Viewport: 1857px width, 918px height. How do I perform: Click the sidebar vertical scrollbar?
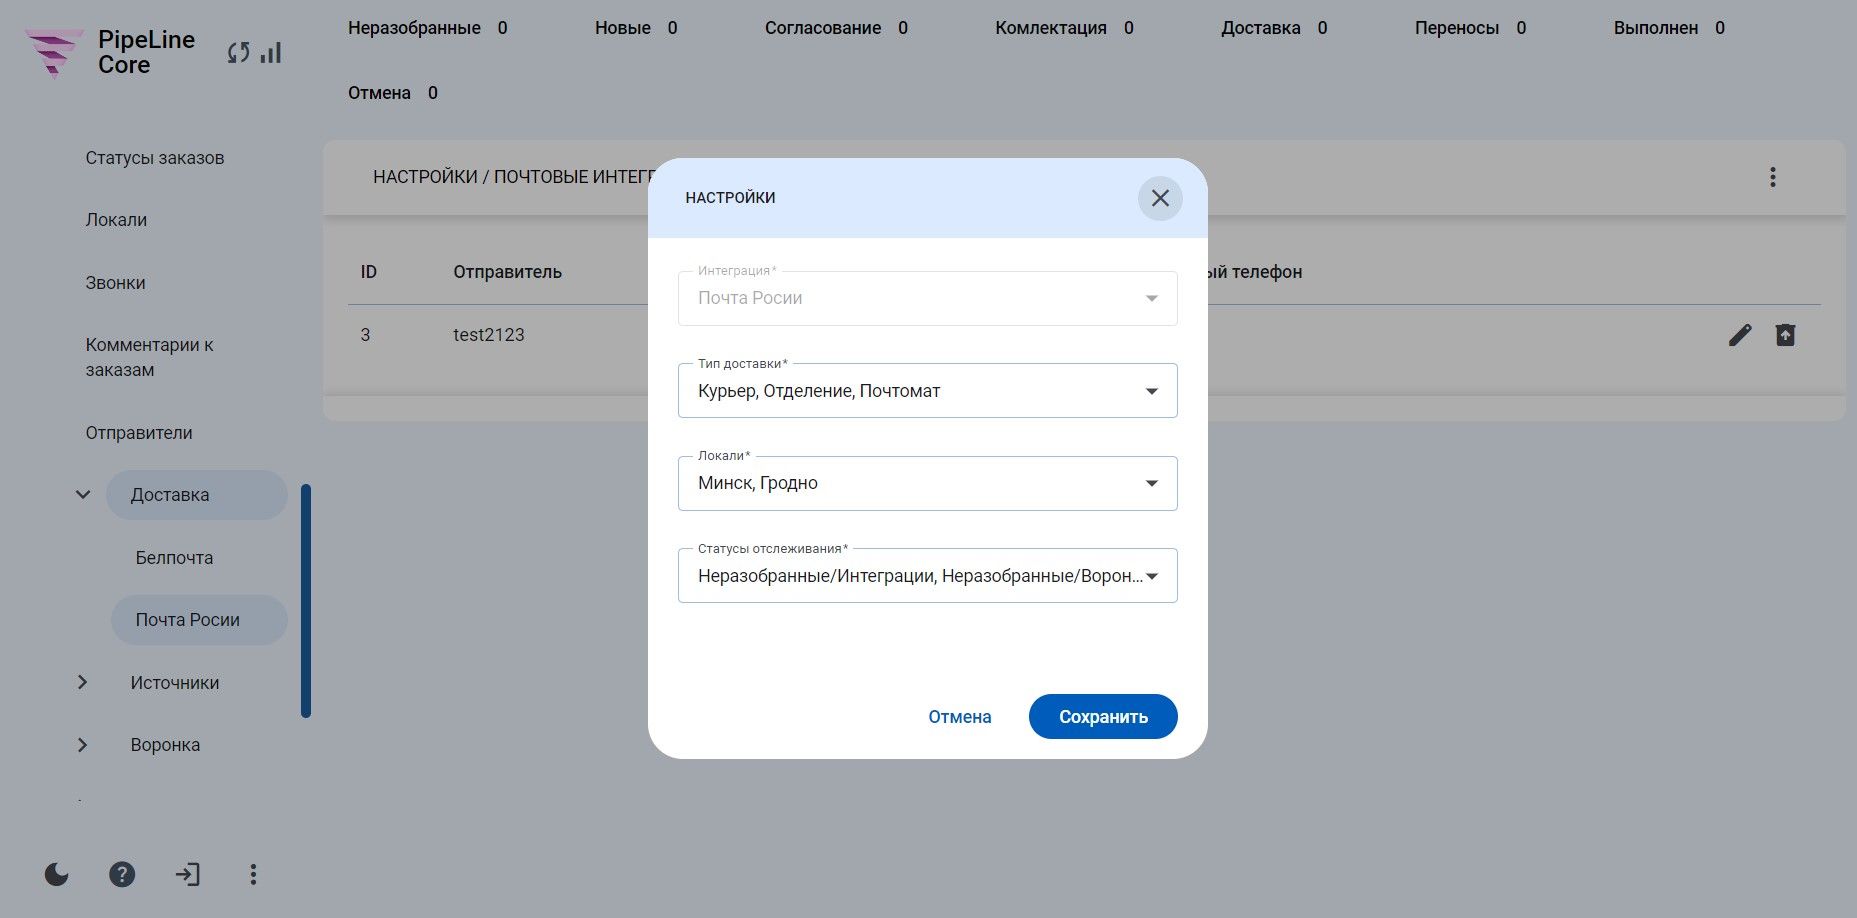click(x=306, y=601)
